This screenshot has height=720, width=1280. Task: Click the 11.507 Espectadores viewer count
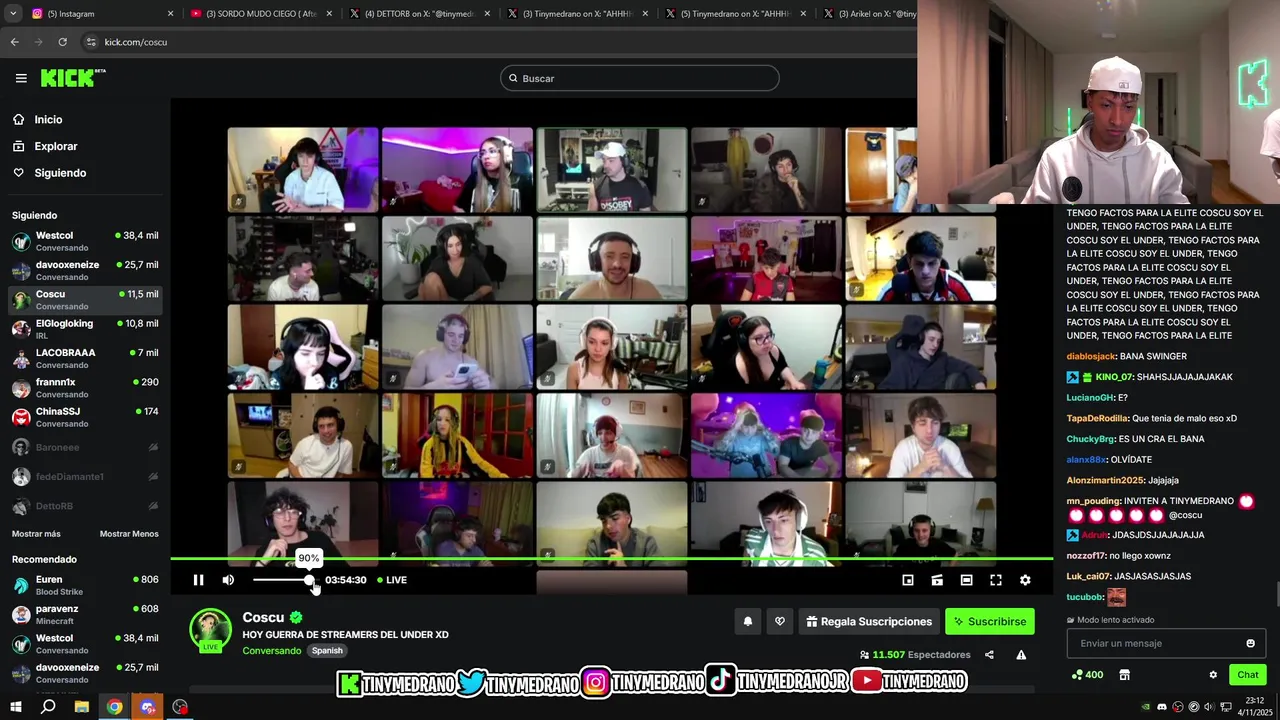[x=915, y=655]
